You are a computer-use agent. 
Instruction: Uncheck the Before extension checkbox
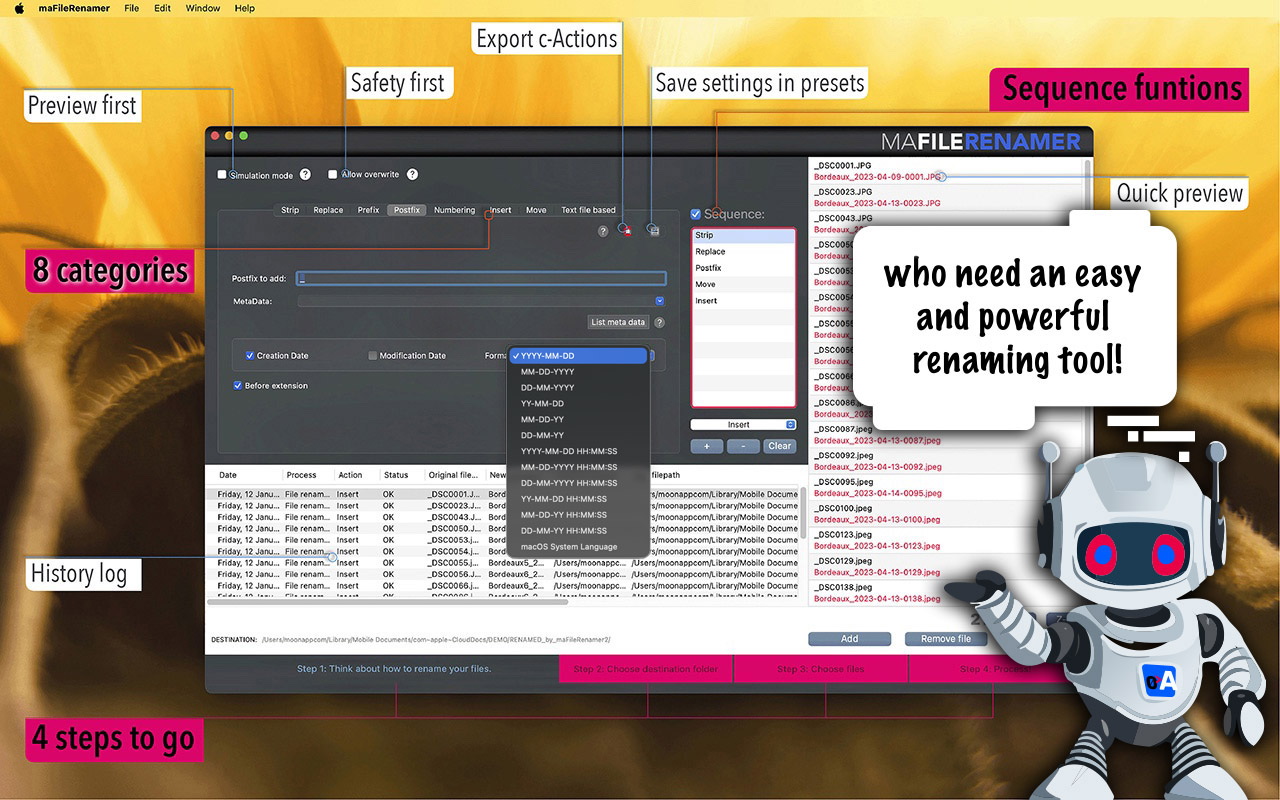(x=238, y=385)
